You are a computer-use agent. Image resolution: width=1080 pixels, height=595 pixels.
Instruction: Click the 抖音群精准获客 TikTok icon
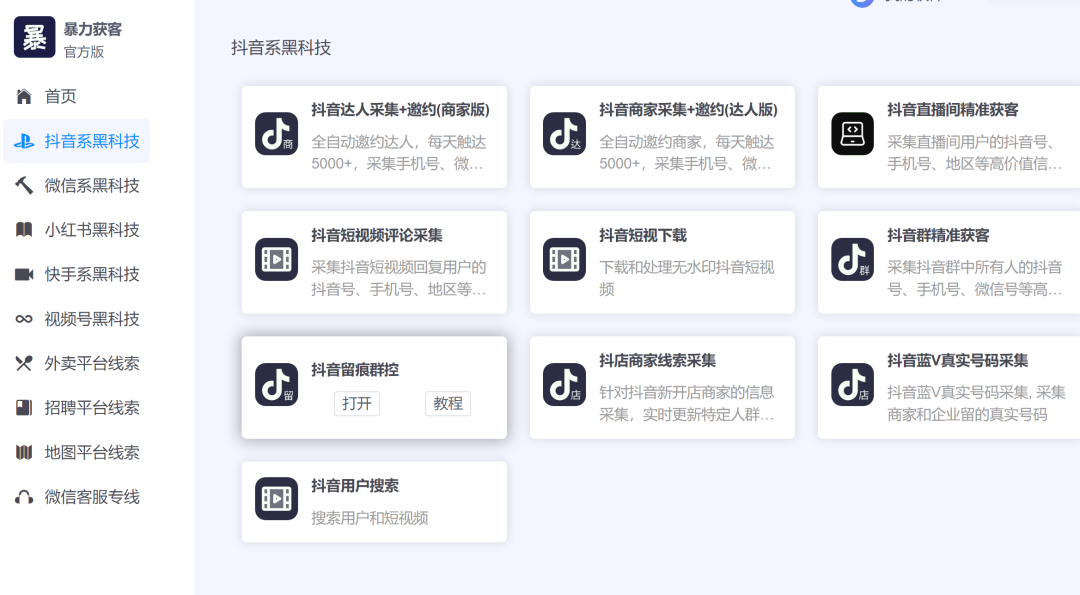[x=852, y=259]
